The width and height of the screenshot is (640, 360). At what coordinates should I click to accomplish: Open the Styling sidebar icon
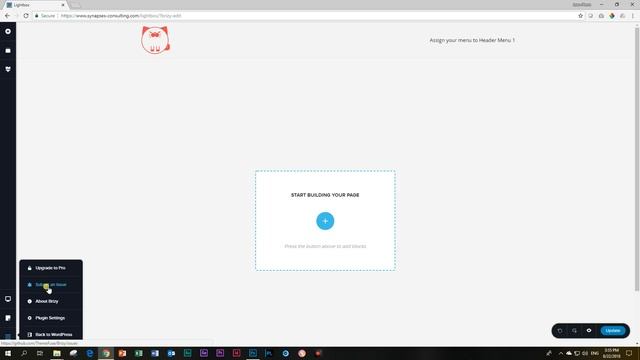[x=8, y=69]
